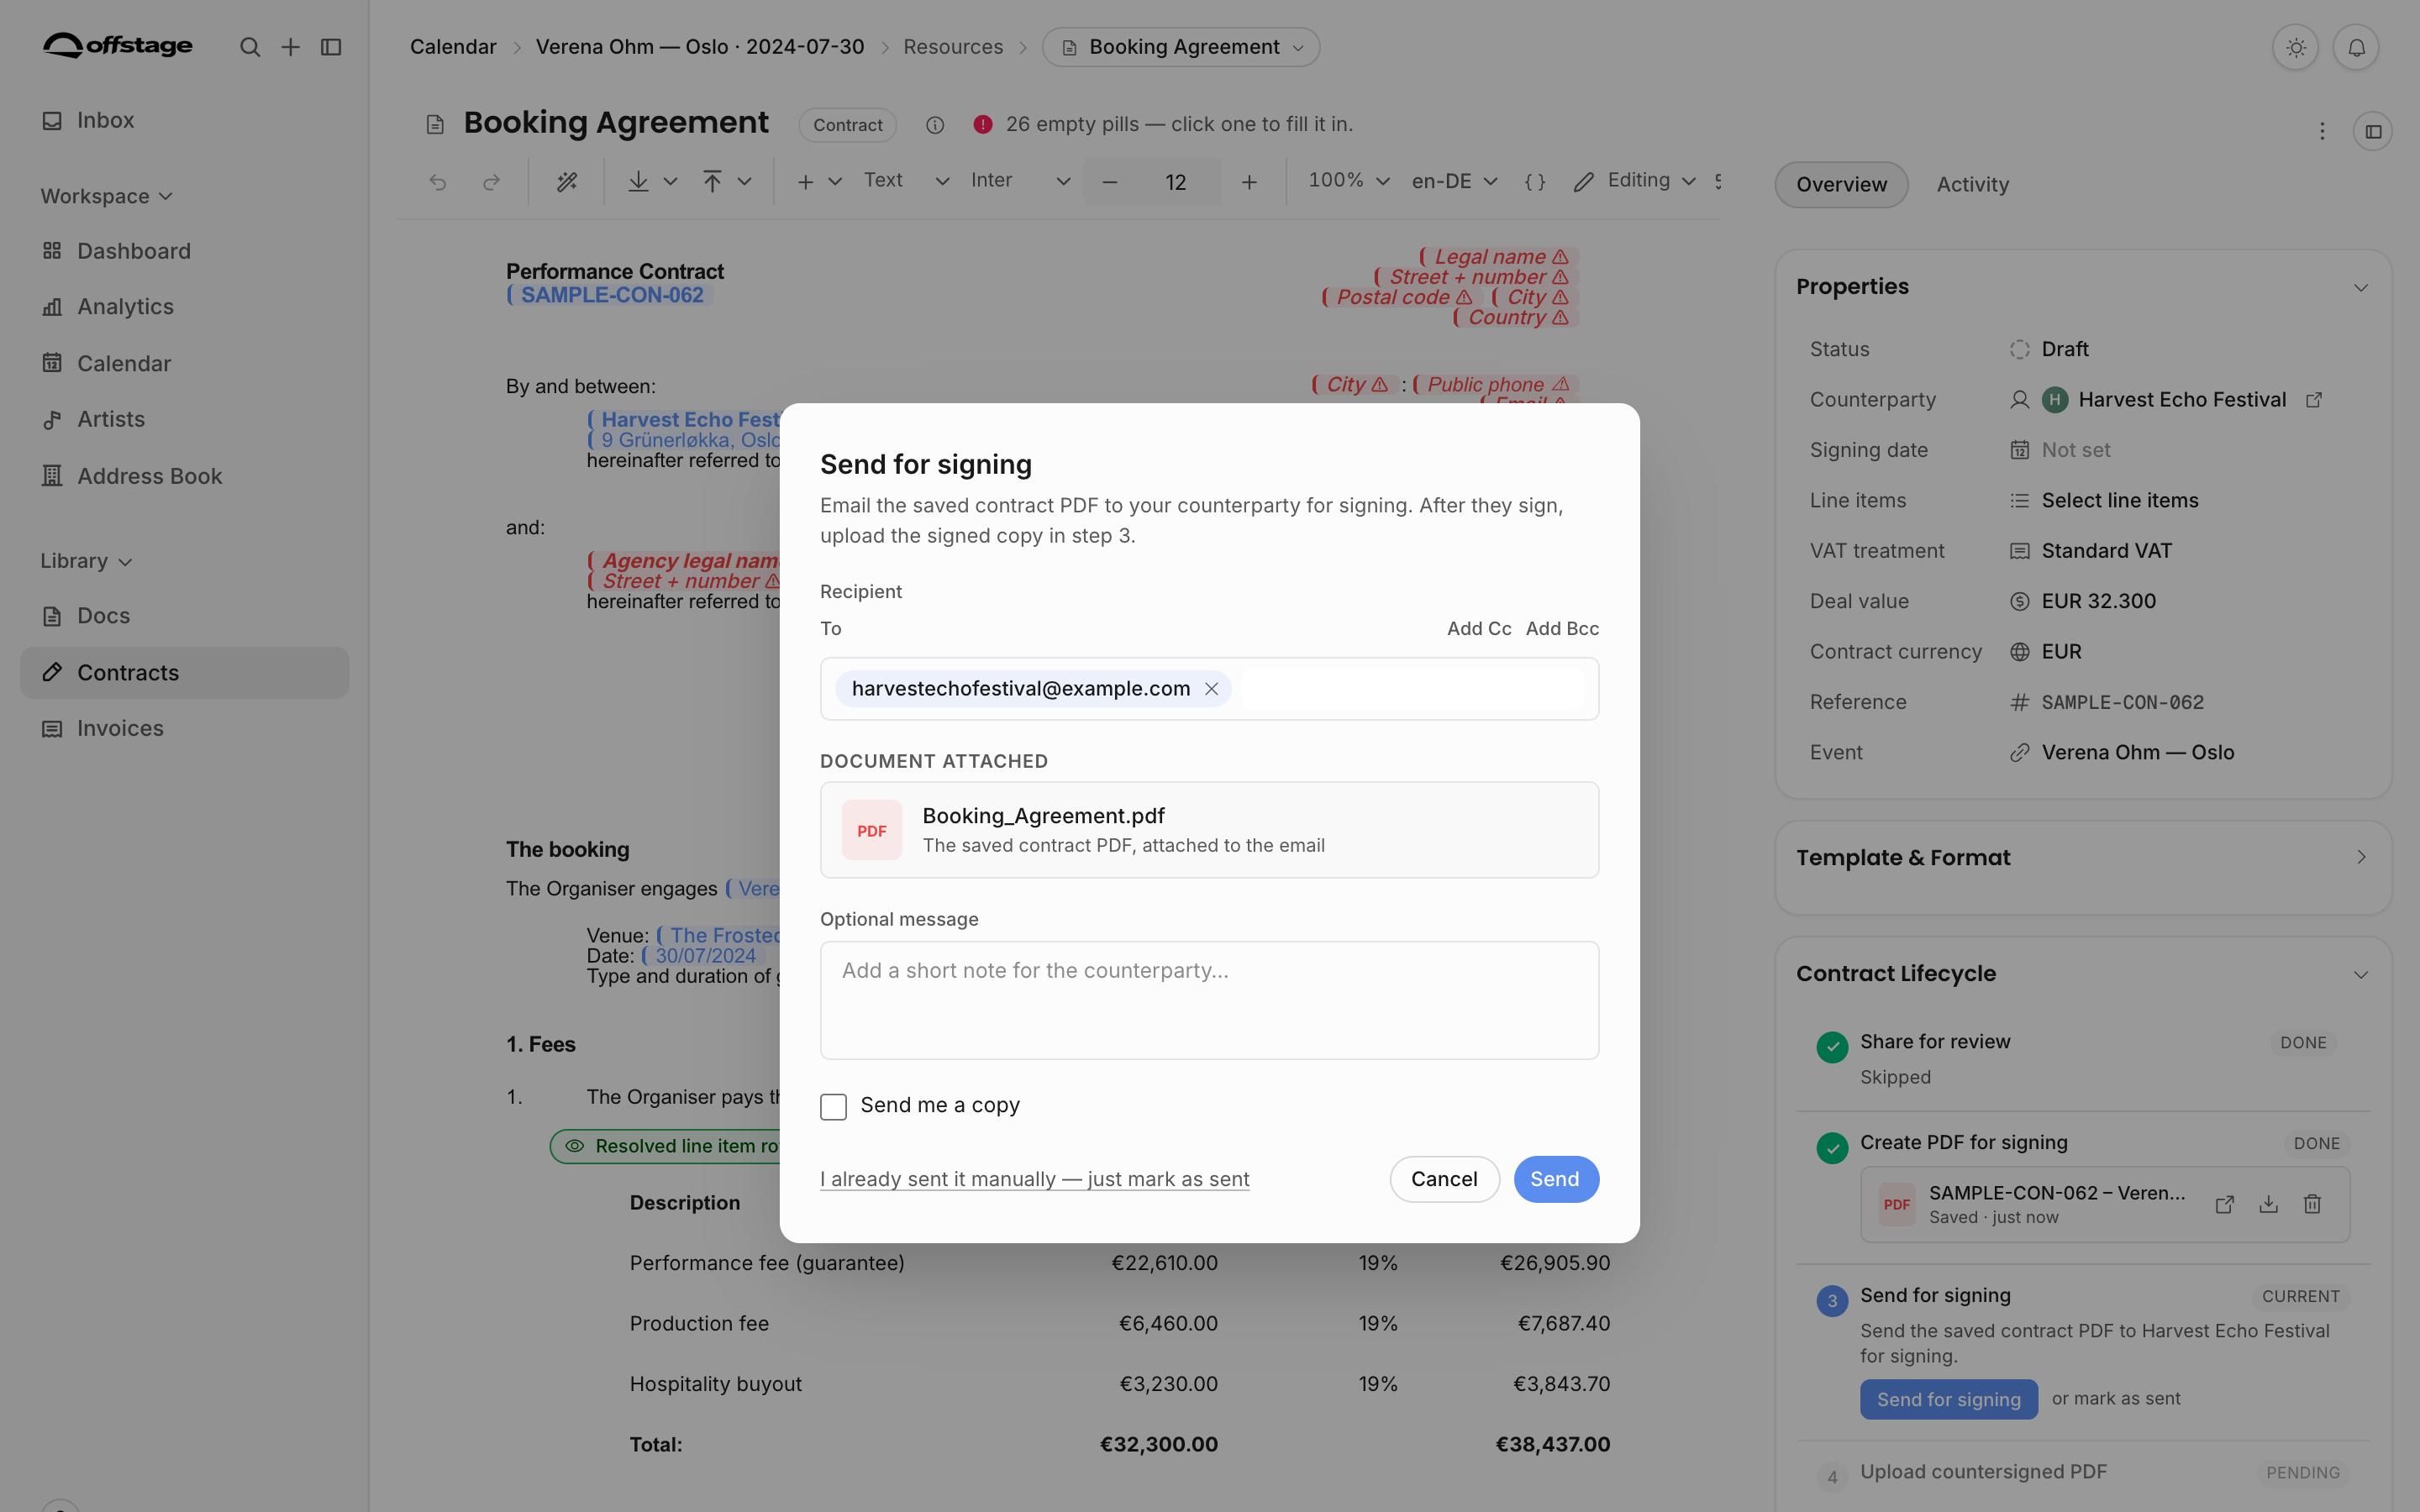The height and width of the screenshot is (1512, 2420).
Task: Click the info icon next to the Contract badge
Action: [x=935, y=125]
